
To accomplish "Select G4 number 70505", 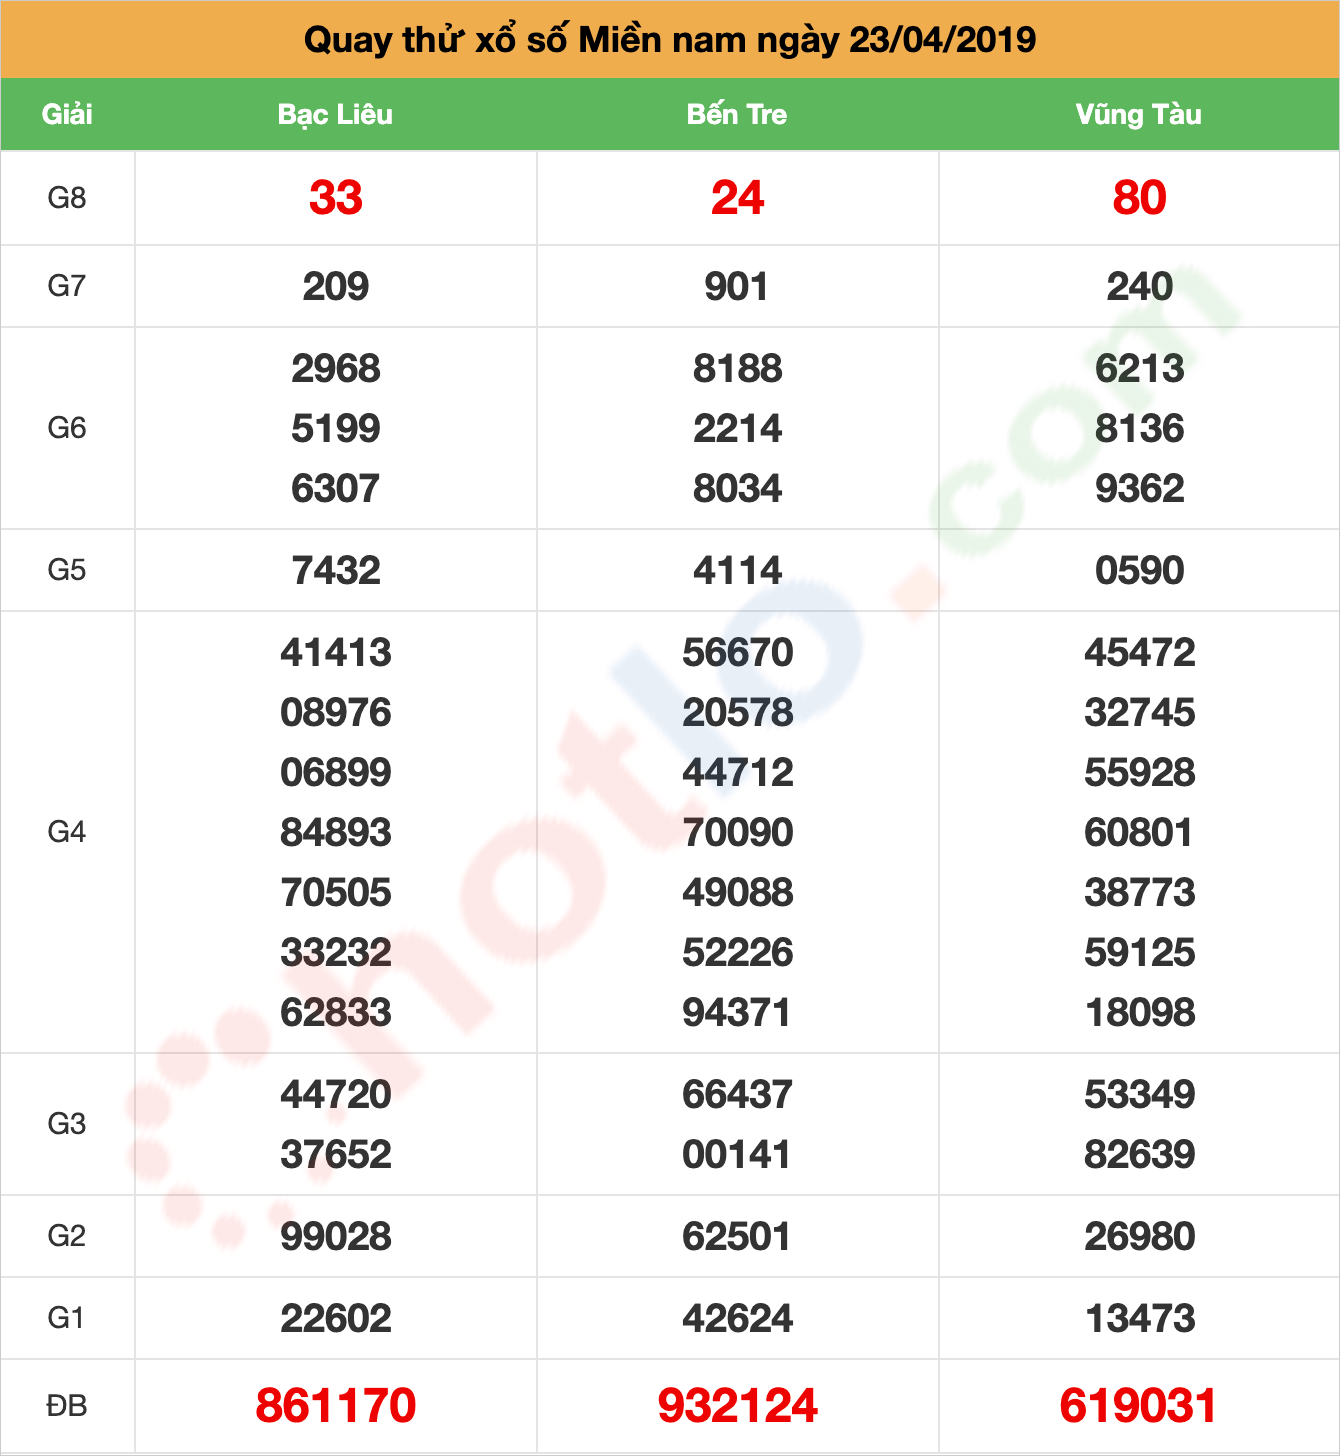I will tap(335, 893).
